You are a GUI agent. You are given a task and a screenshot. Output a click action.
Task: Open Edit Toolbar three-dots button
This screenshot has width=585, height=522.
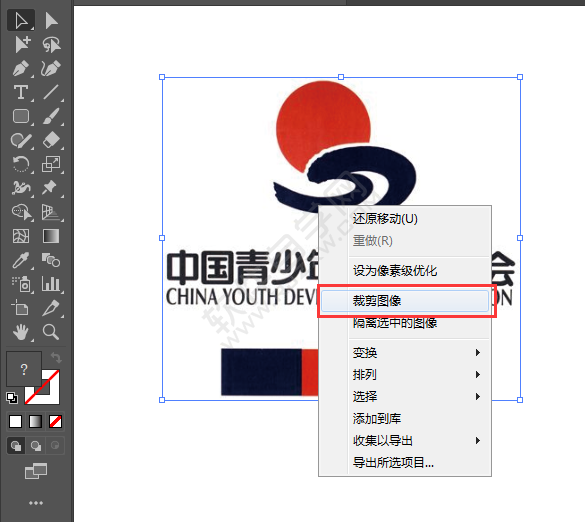[x=36, y=503]
